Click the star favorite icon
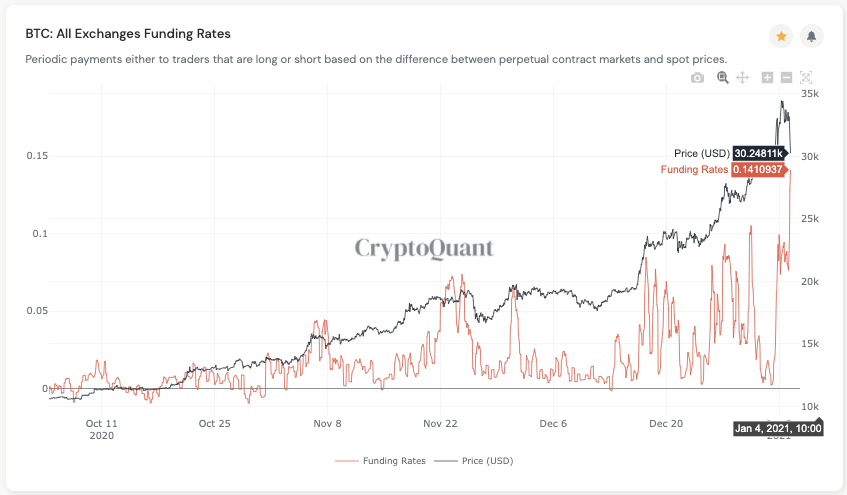The height and width of the screenshot is (495, 847). [x=781, y=36]
